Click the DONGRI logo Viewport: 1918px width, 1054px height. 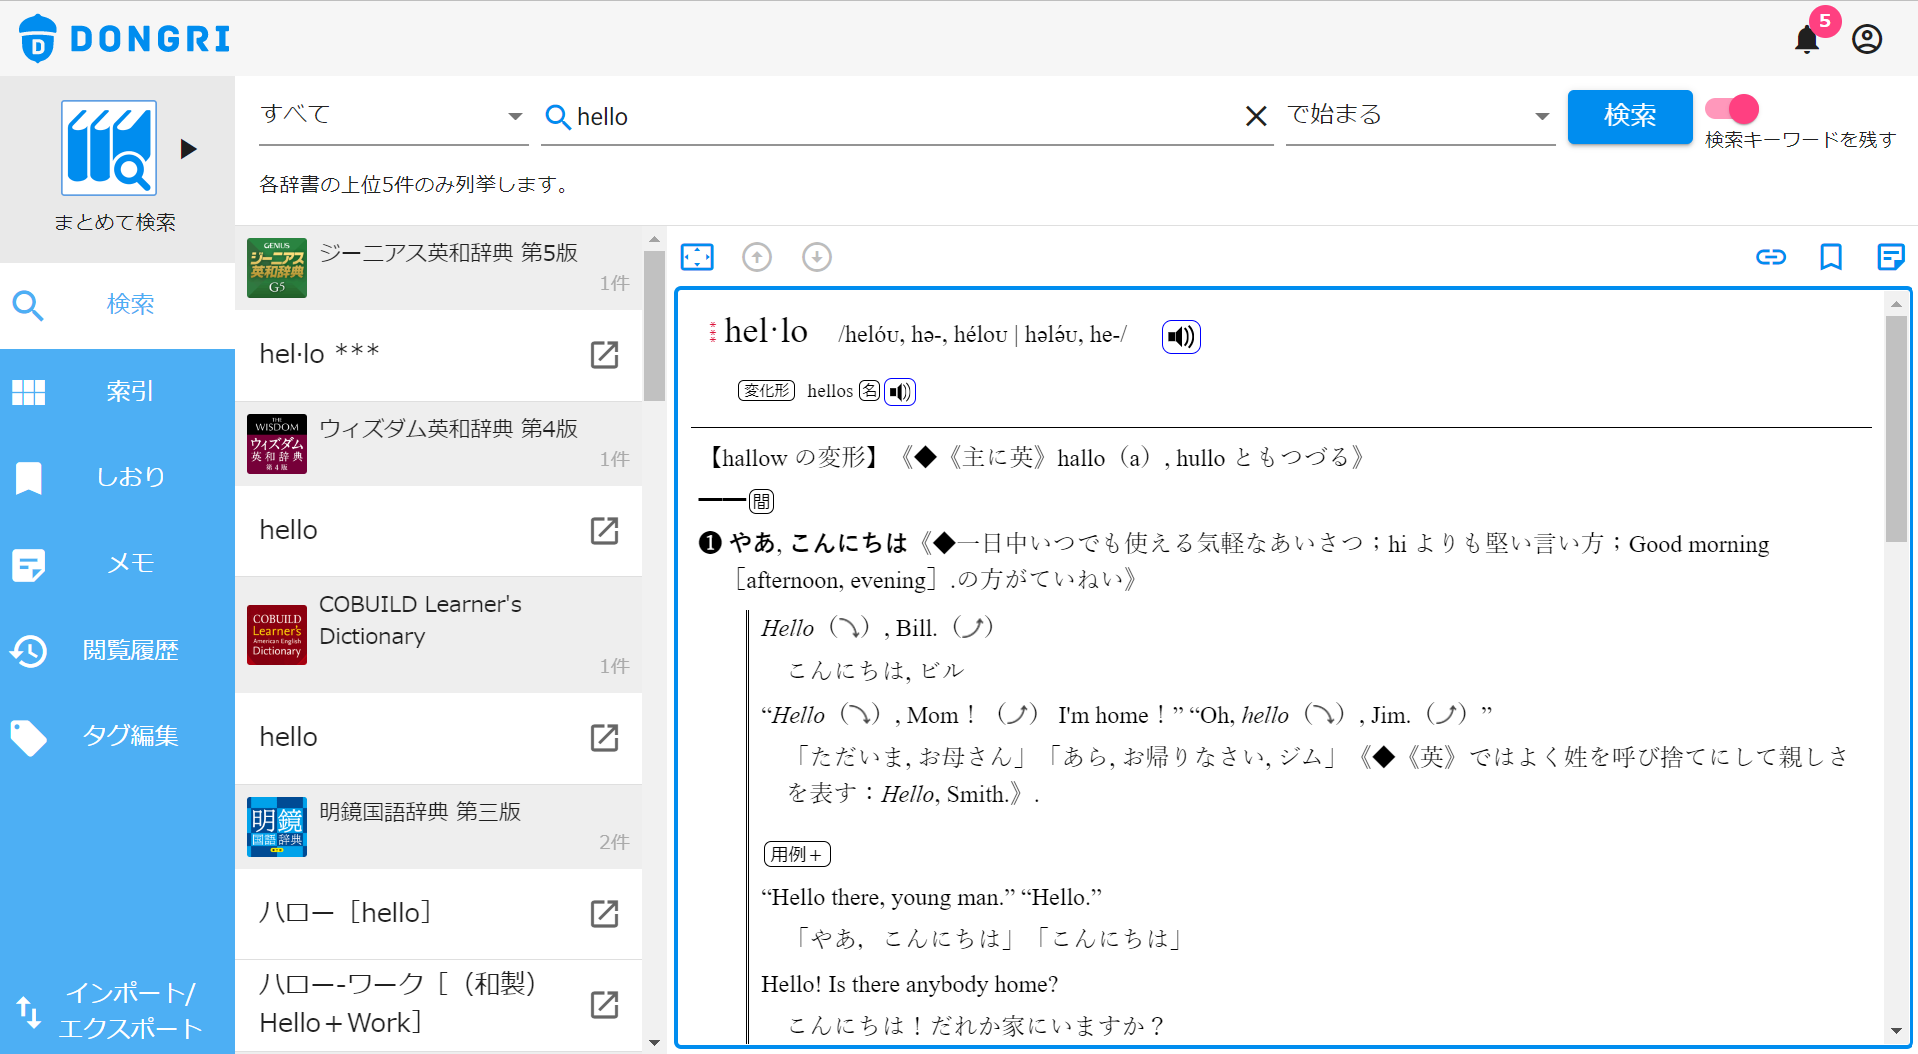point(125,39)
